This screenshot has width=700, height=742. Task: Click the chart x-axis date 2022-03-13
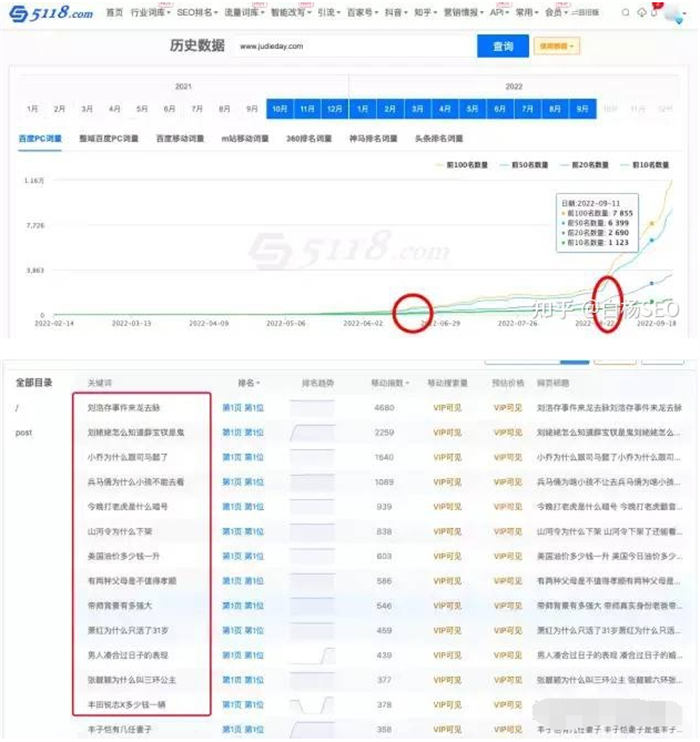pyautogui.click(x=132, y=323)
